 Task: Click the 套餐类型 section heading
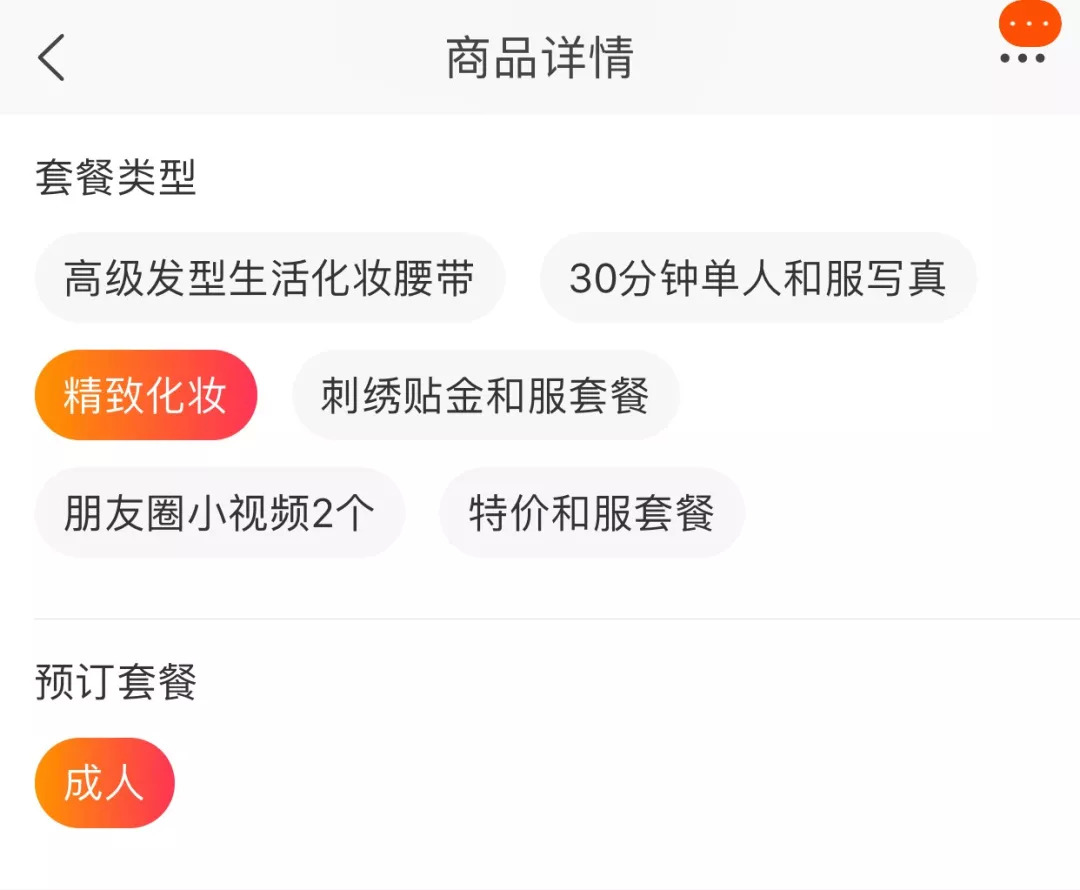click(x=116, y=178)
